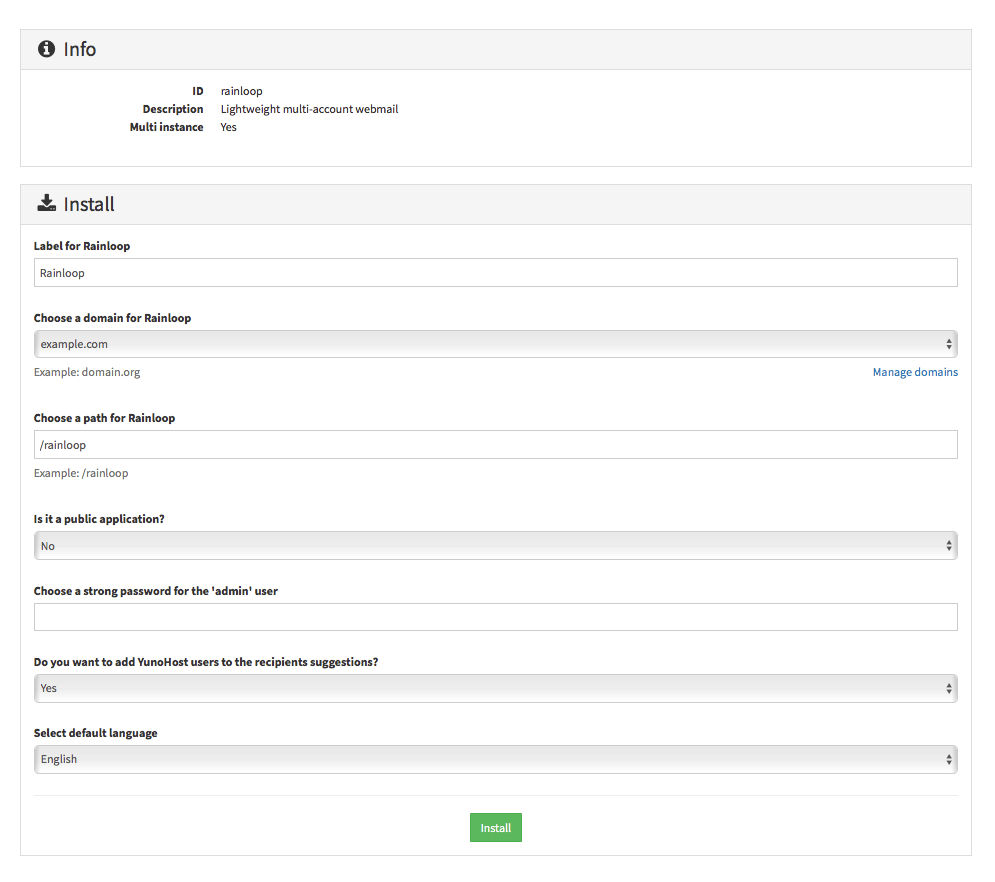Click the 'Description' field label
This screenshot has height=882, width=995.
173,109
